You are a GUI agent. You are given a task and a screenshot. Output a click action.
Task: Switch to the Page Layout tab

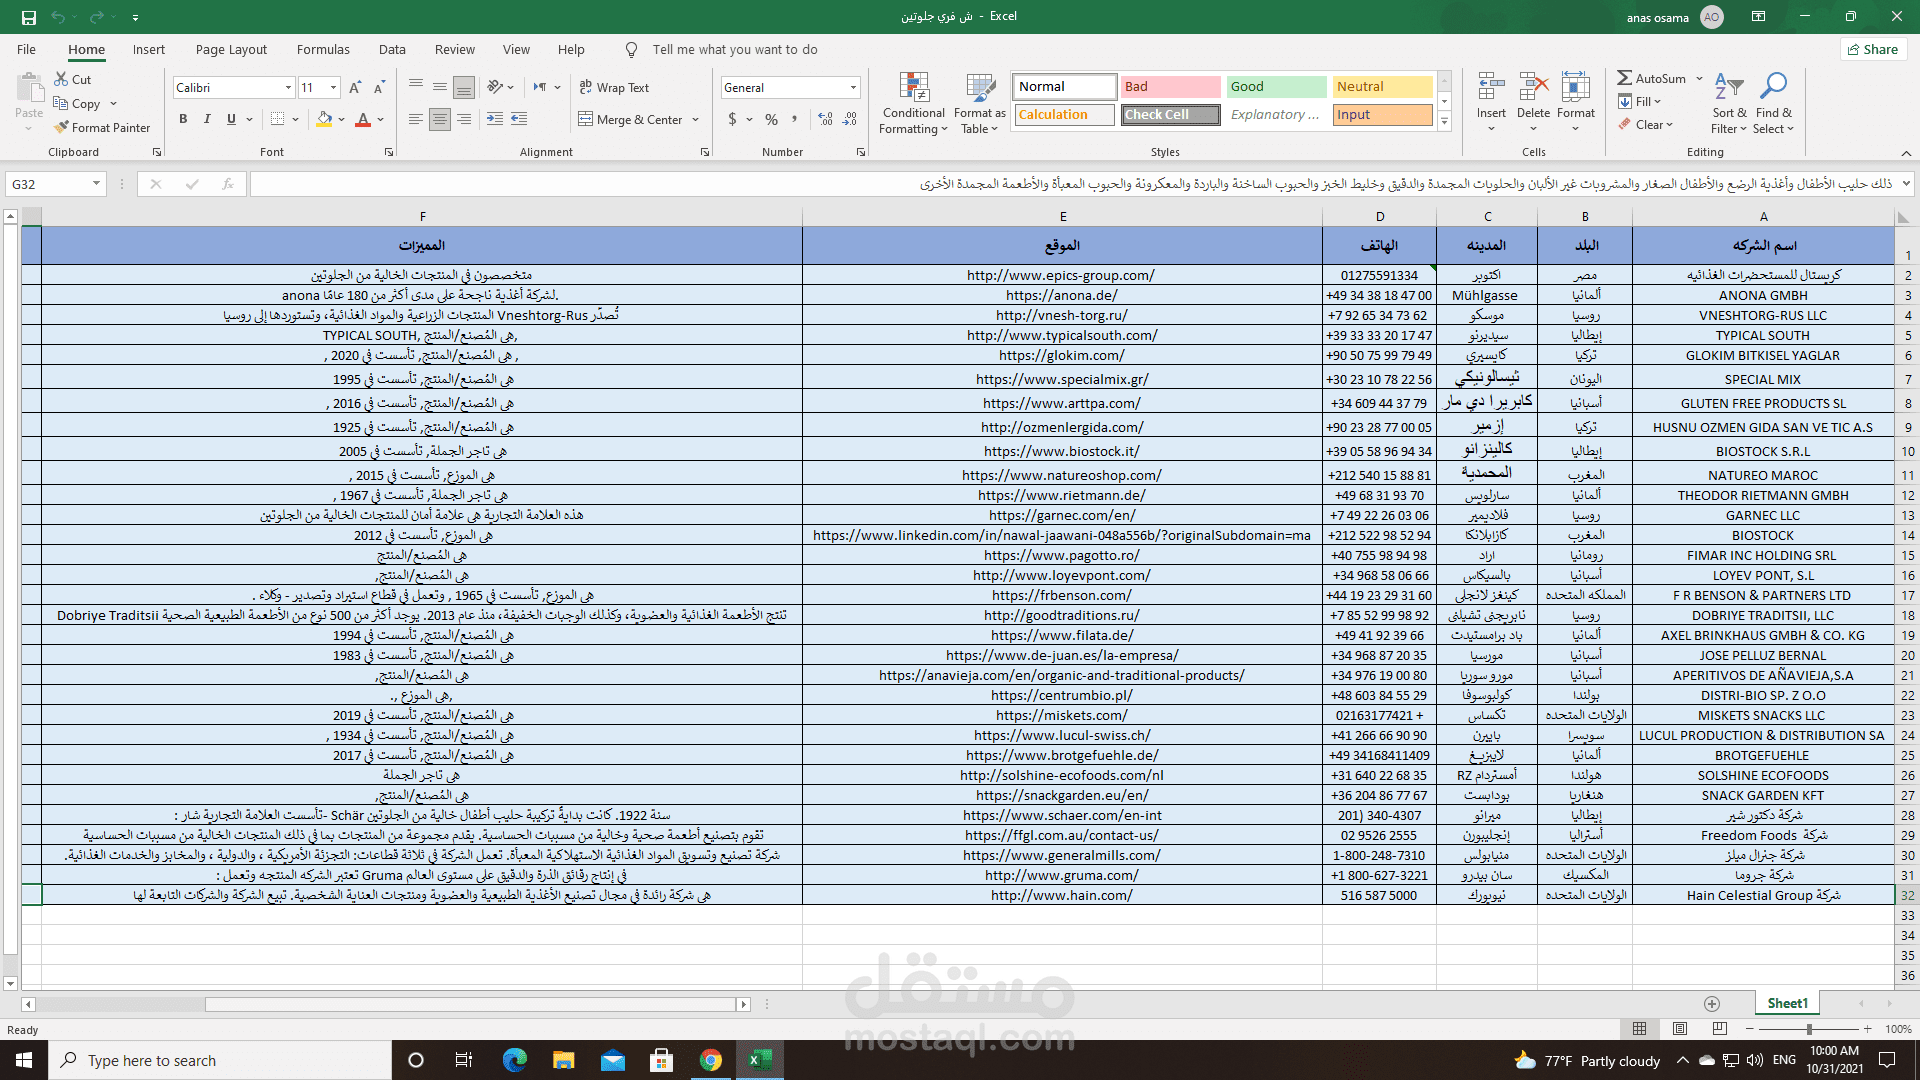(231, 49)
